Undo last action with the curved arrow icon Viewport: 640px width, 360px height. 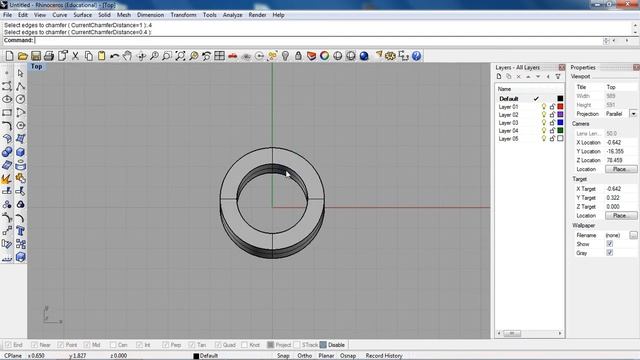(115, 56)
